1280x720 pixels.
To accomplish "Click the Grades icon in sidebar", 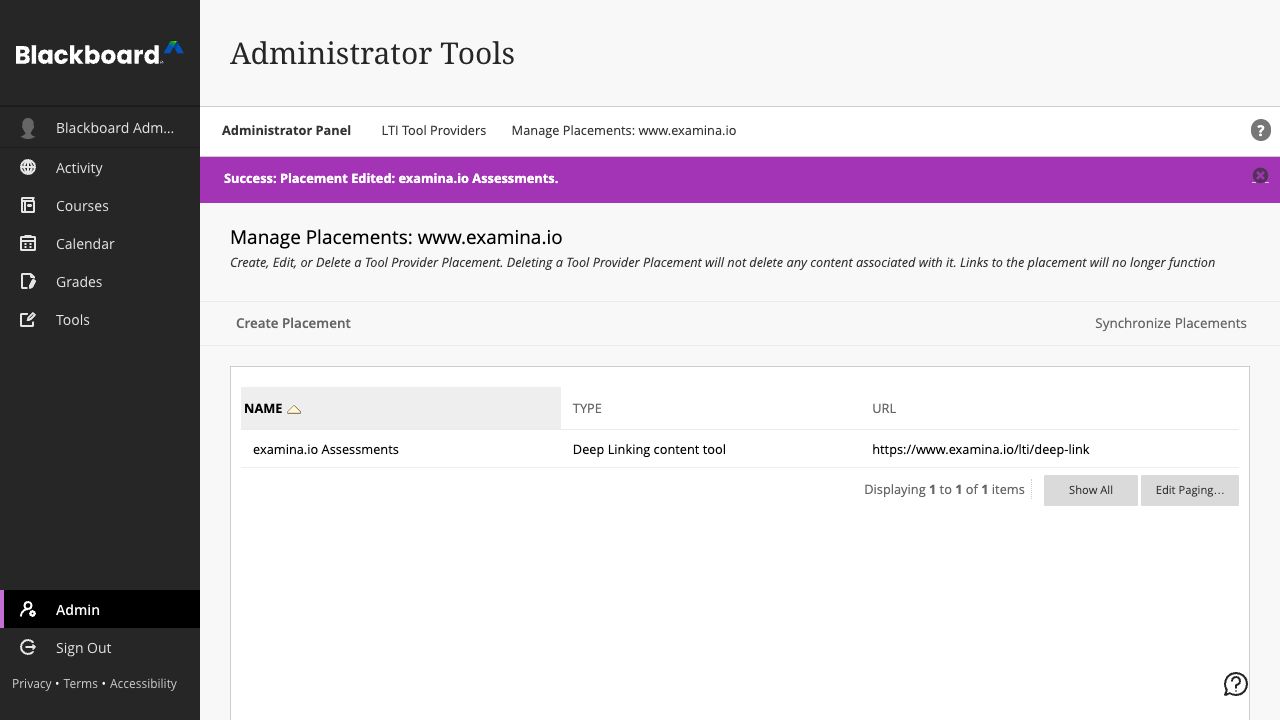I will click(28, 281).
